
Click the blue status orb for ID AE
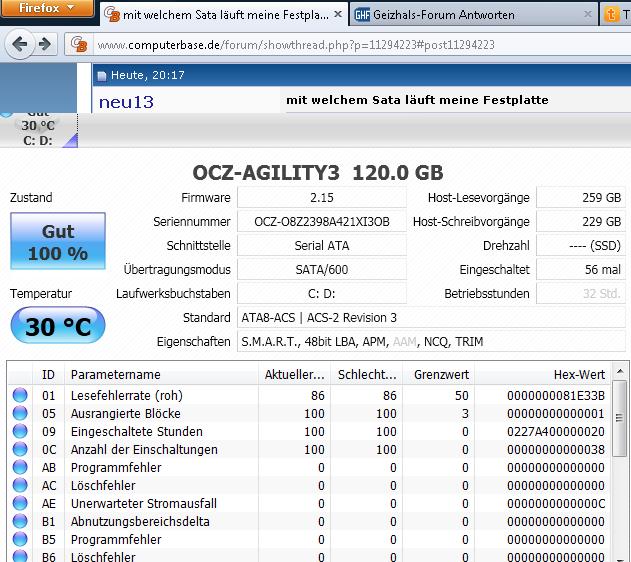20,503
